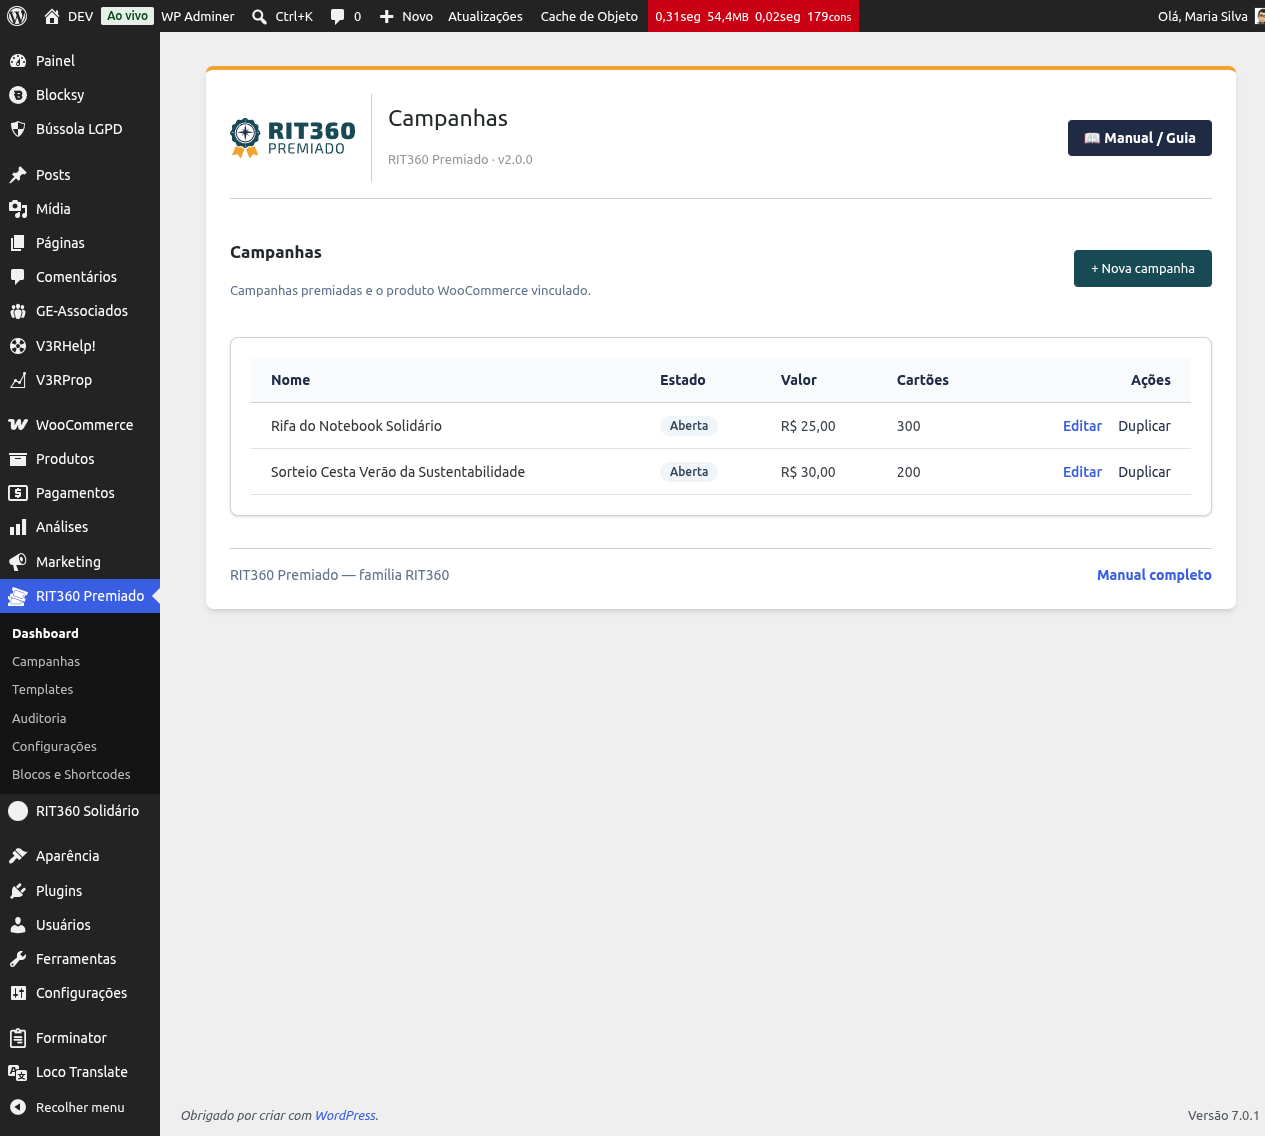Open Loco Translate icon

(18, 1072)
